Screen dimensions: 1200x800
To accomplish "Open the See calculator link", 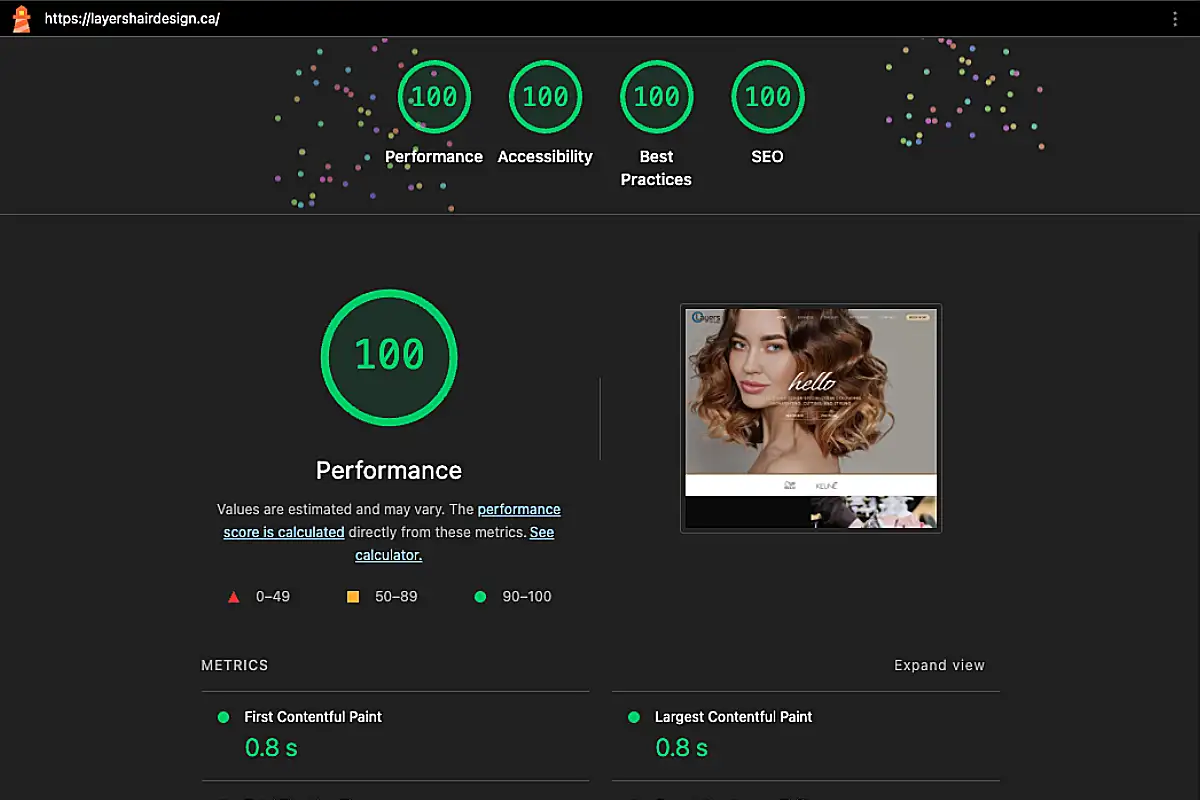I will (388, 554).
